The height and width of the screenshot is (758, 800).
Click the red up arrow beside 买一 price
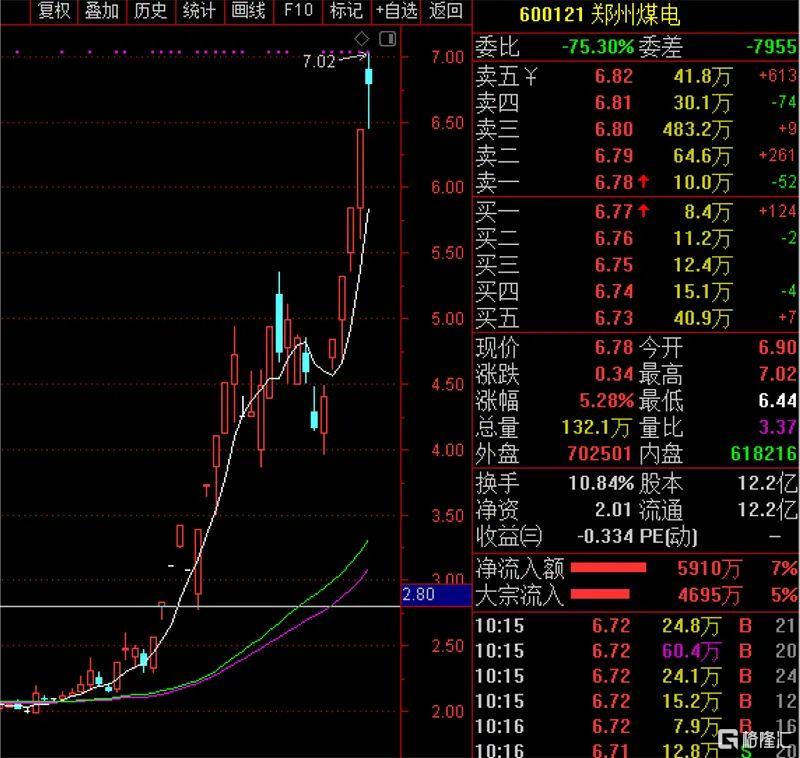pyautogui.click(x=643, y=210)
